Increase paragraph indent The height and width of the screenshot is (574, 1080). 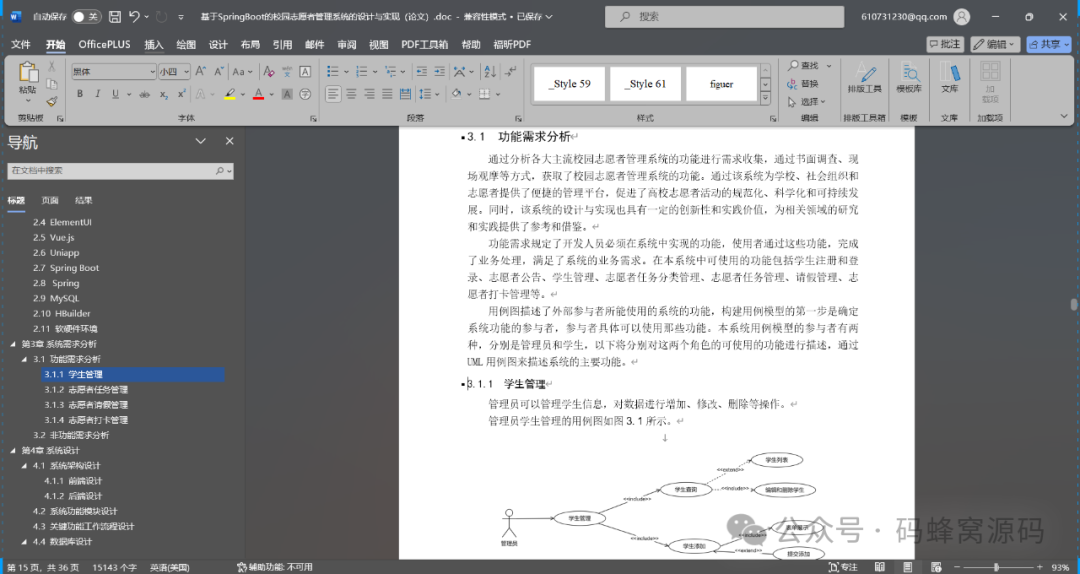439,71
